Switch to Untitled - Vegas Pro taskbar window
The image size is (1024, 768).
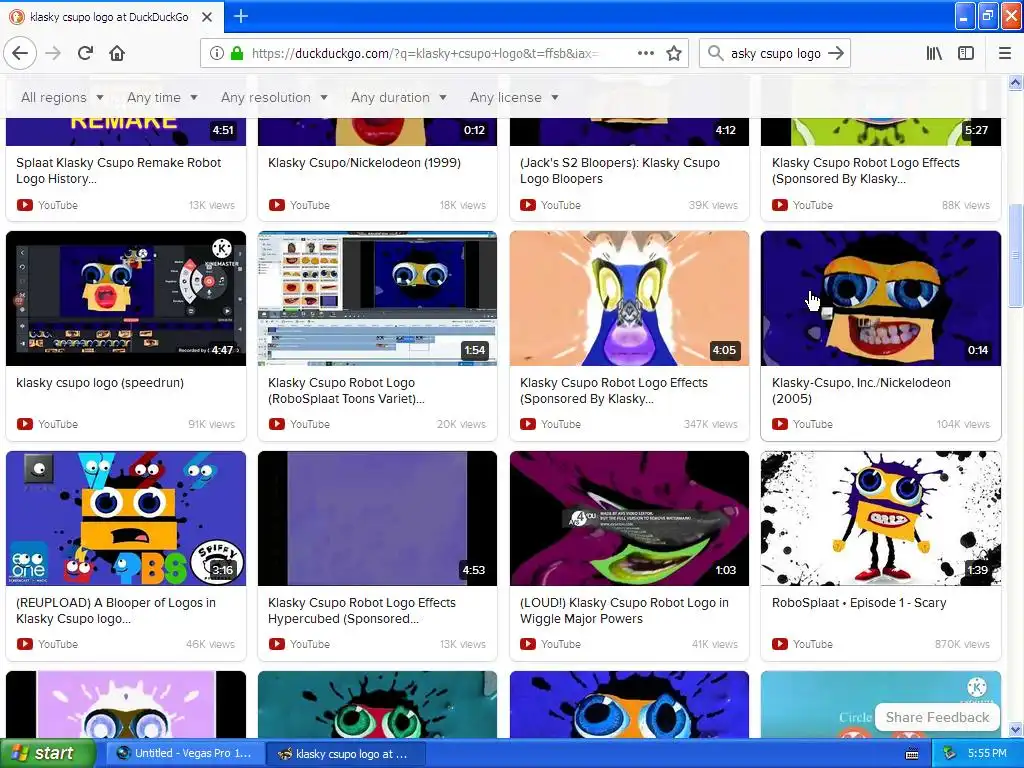(184, 754)
